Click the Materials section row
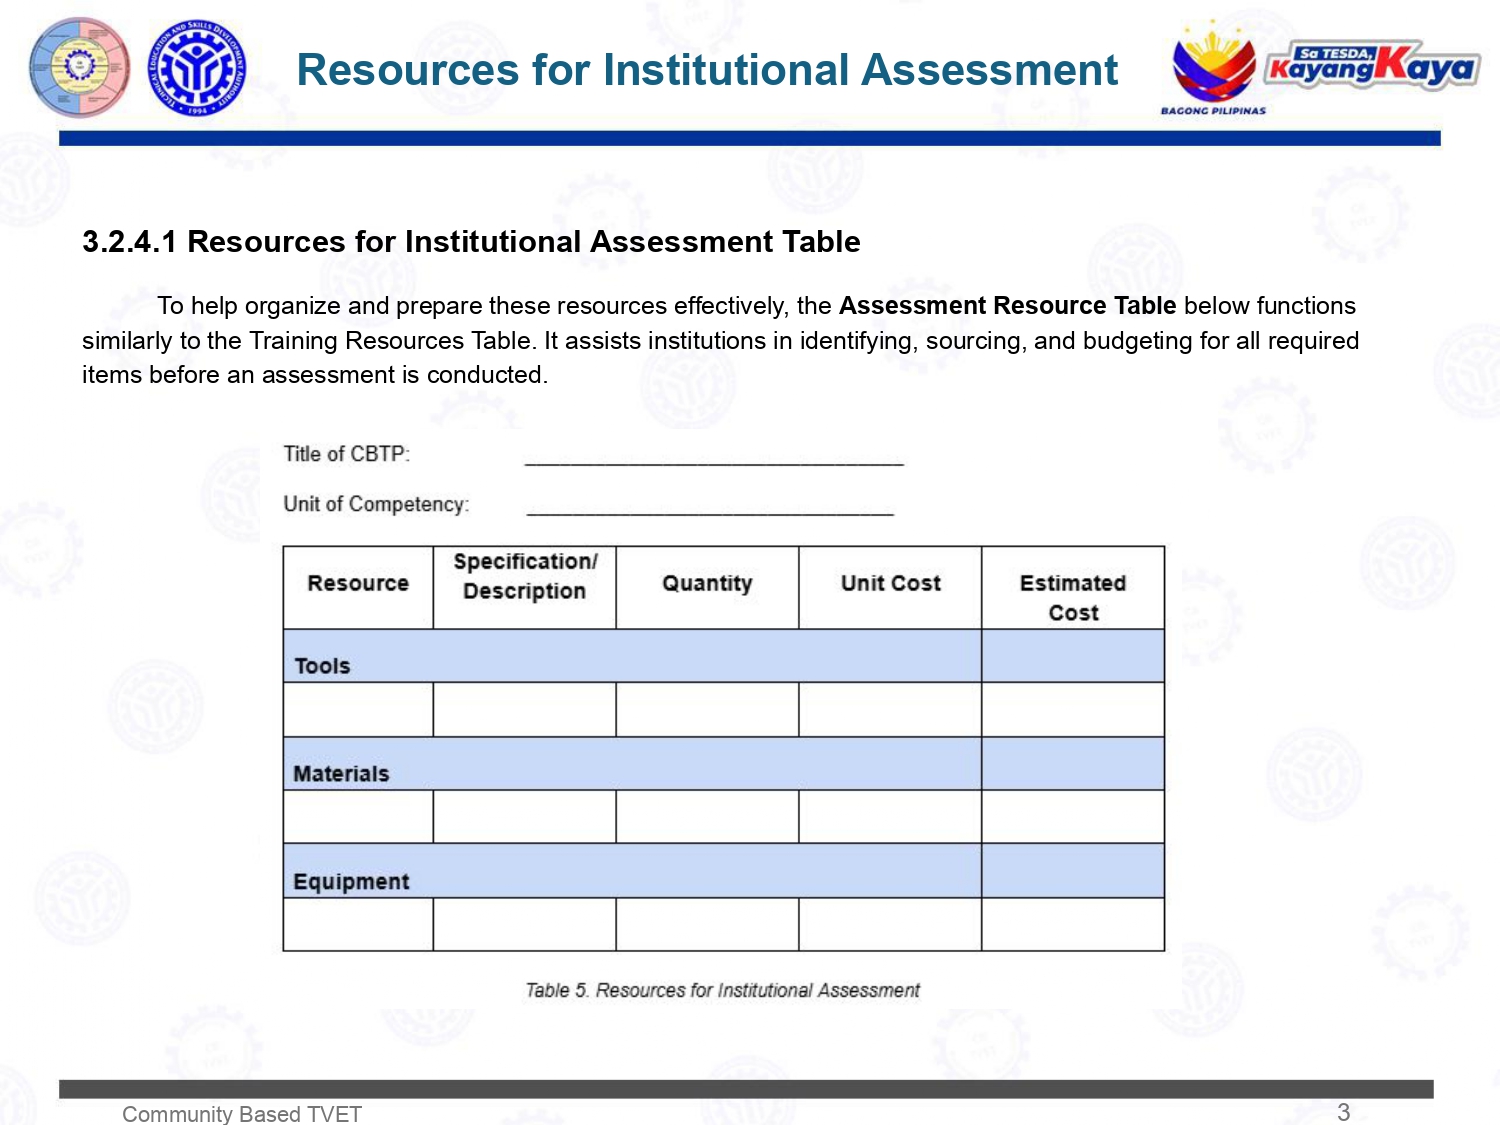This screenshot has width=1500, height=1125. (x=724, y=764)
